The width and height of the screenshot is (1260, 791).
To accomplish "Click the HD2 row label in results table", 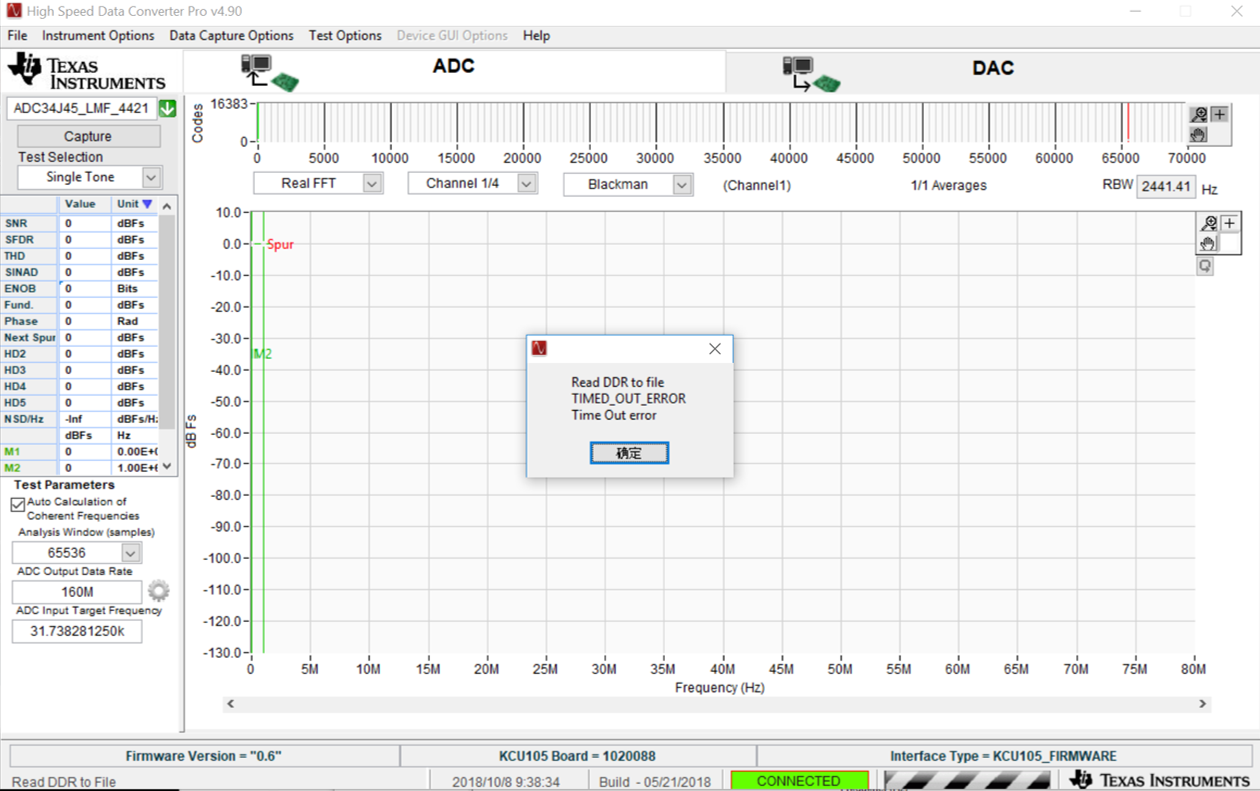I will coord(29,354).
